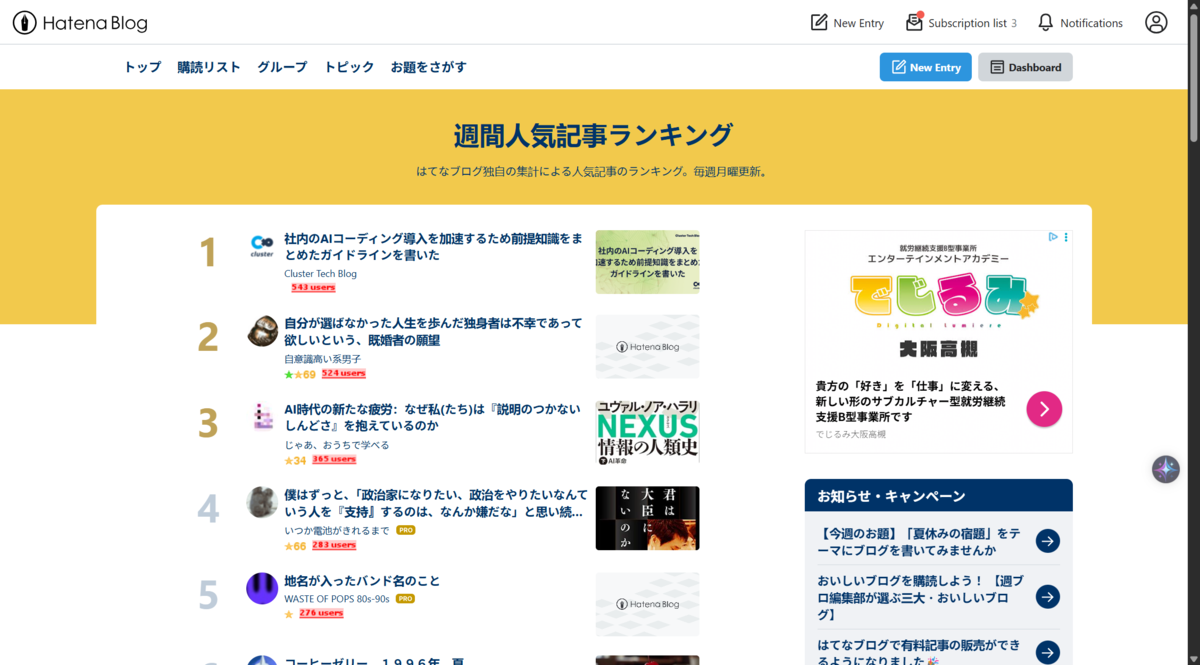The width and height of the screenshot is (1200, 665).
Task: Click the ad info triangle icon
Action: [x=1053, y=238]
